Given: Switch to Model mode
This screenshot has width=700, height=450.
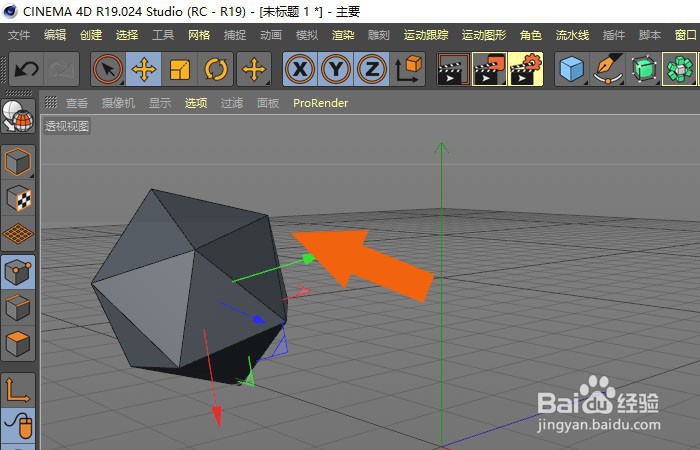Looking at the screenshot, I should coord(18,162).
